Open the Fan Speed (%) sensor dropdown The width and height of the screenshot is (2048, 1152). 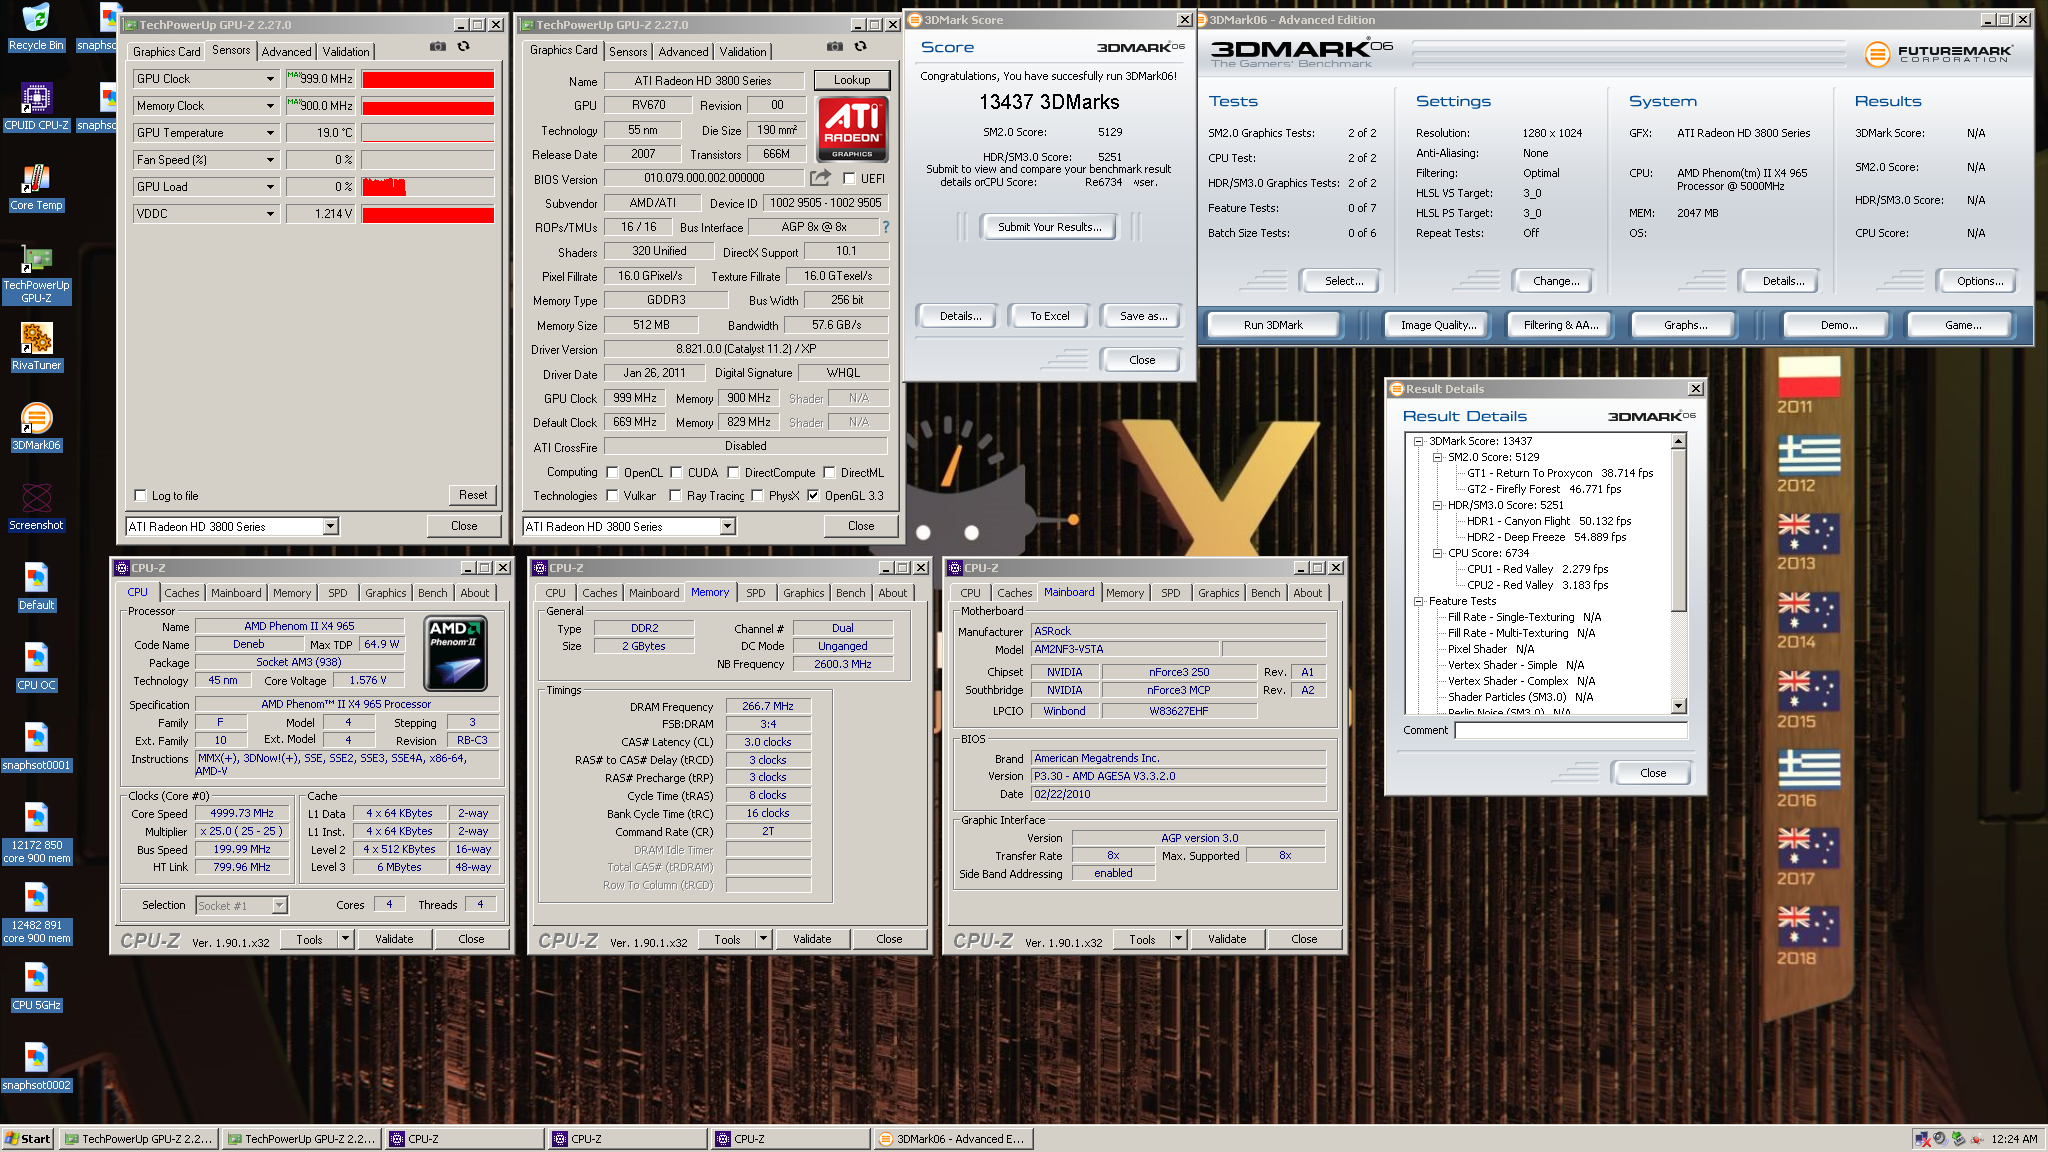270,160
